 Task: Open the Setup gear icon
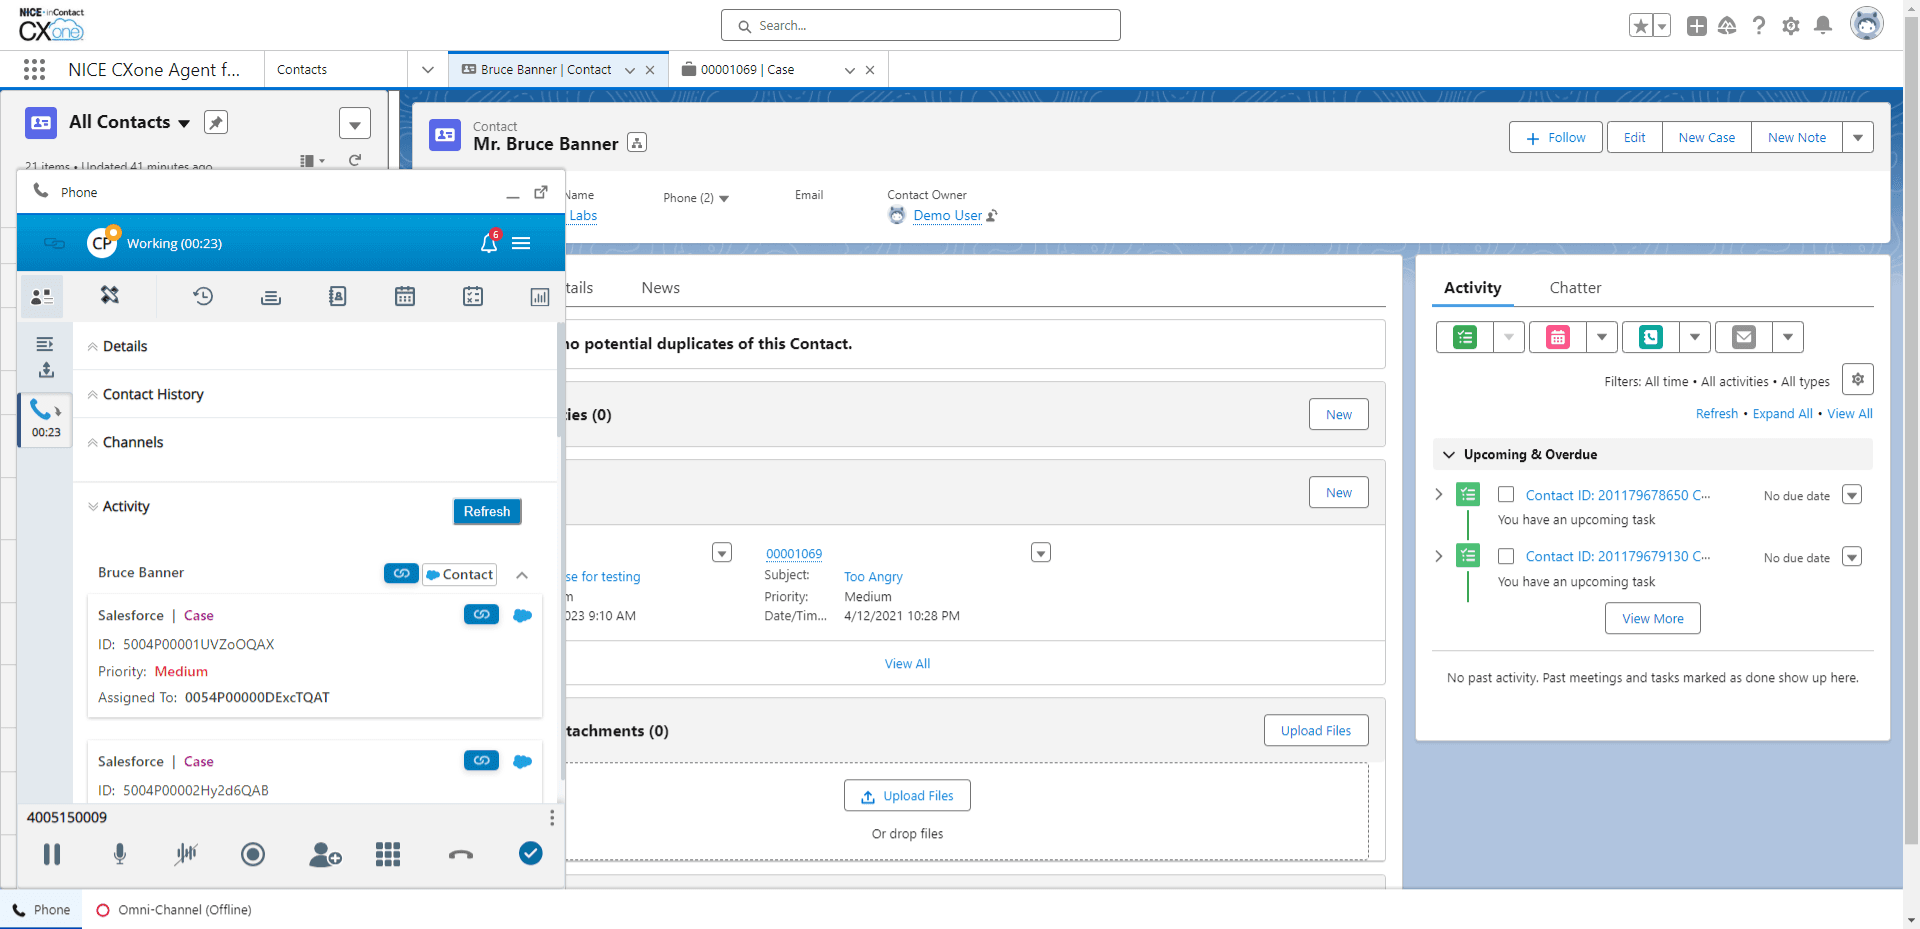(1791, 26)
